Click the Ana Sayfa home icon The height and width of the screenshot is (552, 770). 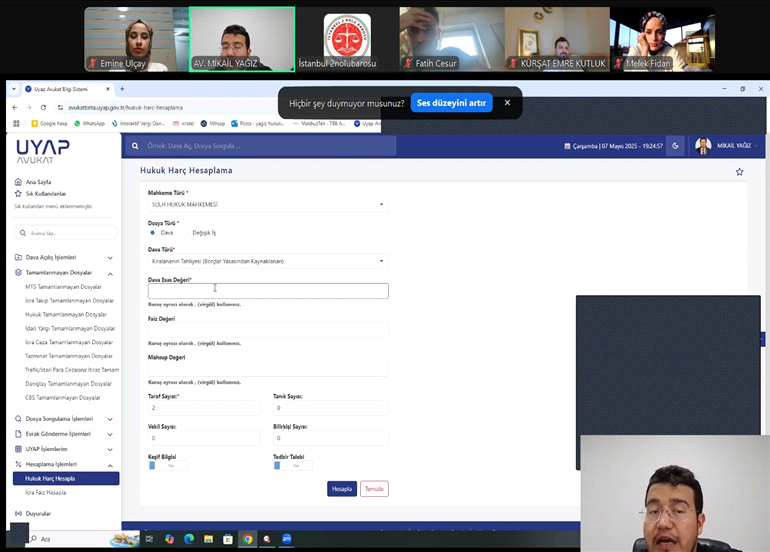click(x=18, y=182)
